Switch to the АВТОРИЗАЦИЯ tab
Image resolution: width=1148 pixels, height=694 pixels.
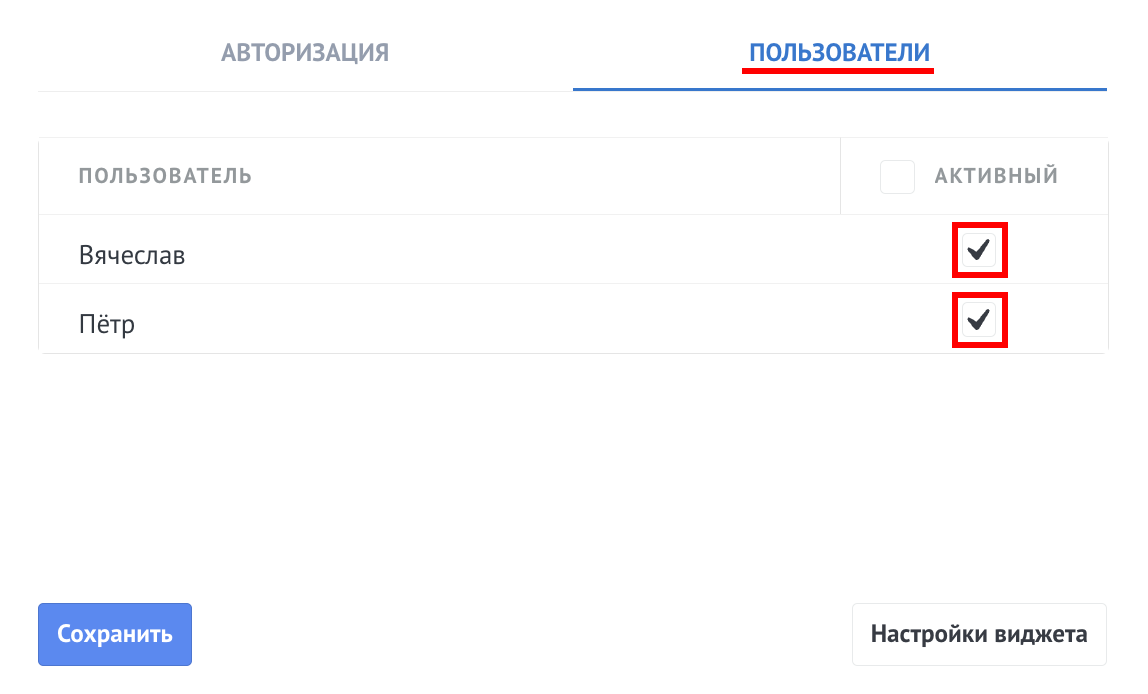(304, 53)
